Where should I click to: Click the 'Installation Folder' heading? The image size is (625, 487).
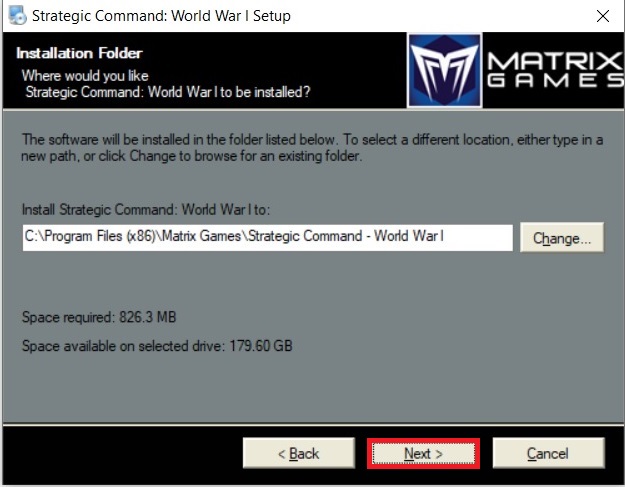coord(79,53)
